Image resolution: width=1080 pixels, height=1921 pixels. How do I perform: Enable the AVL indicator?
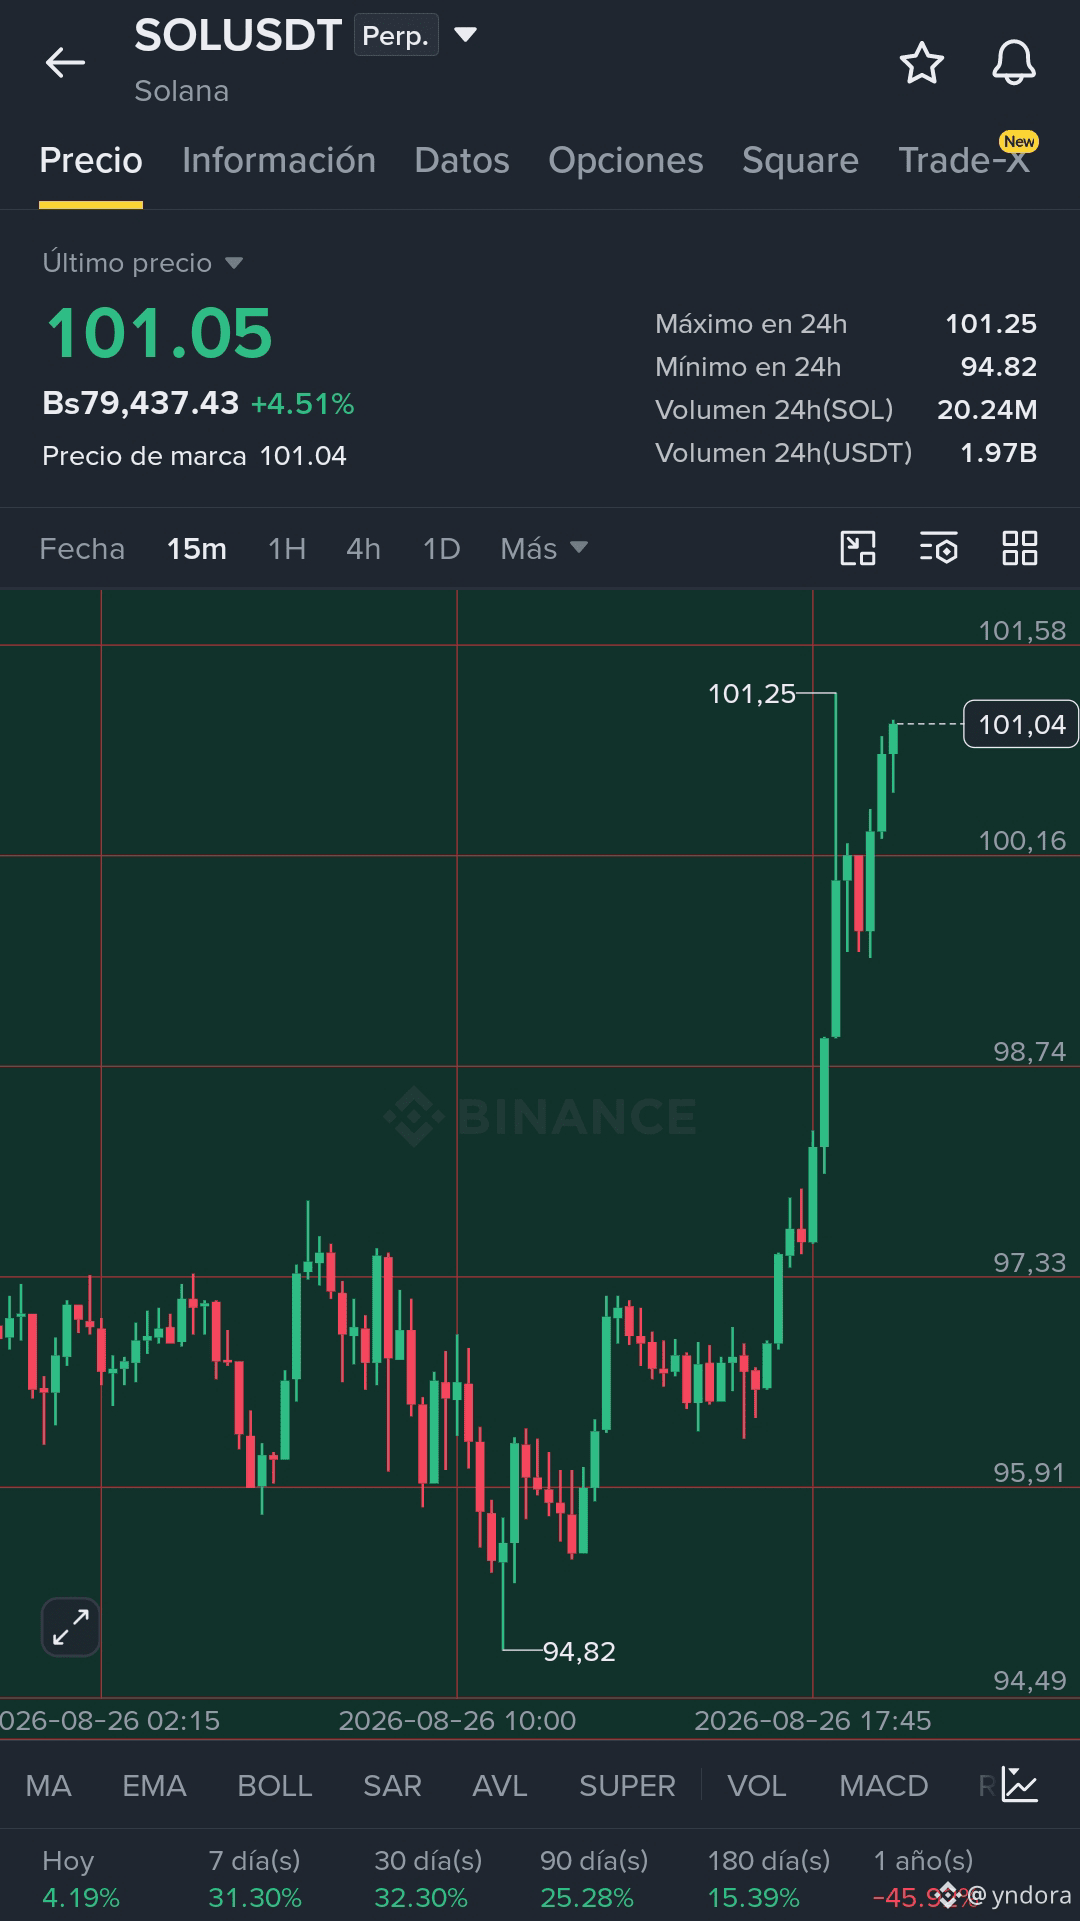tap(500, 1785)
